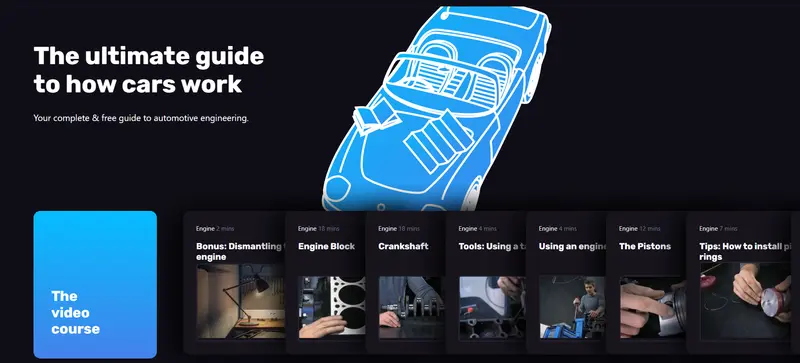Open the 'Crankshaft' lesson title

tap(403, 246)
